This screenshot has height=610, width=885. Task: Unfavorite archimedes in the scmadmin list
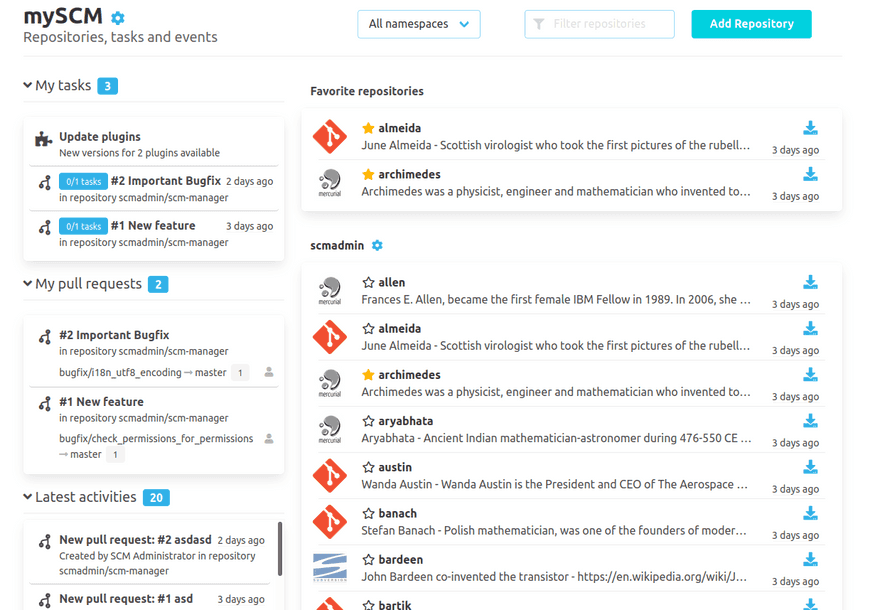coord(368,375)
